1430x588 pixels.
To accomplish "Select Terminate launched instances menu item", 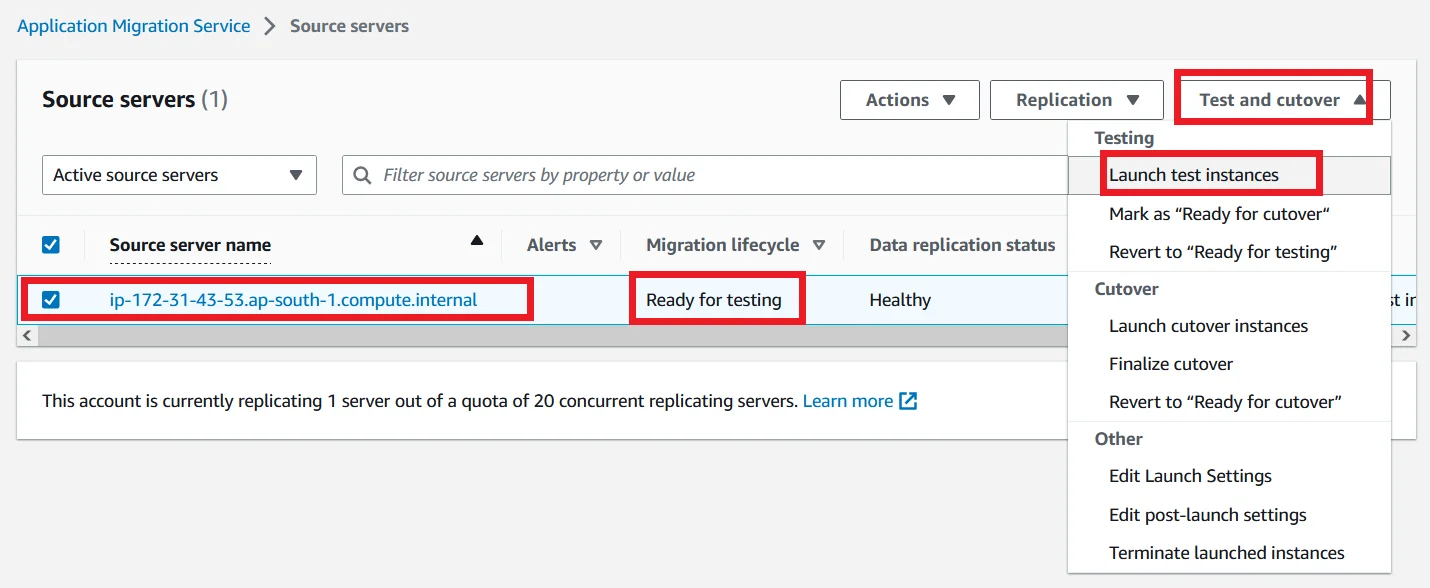I will point(1229,553).
